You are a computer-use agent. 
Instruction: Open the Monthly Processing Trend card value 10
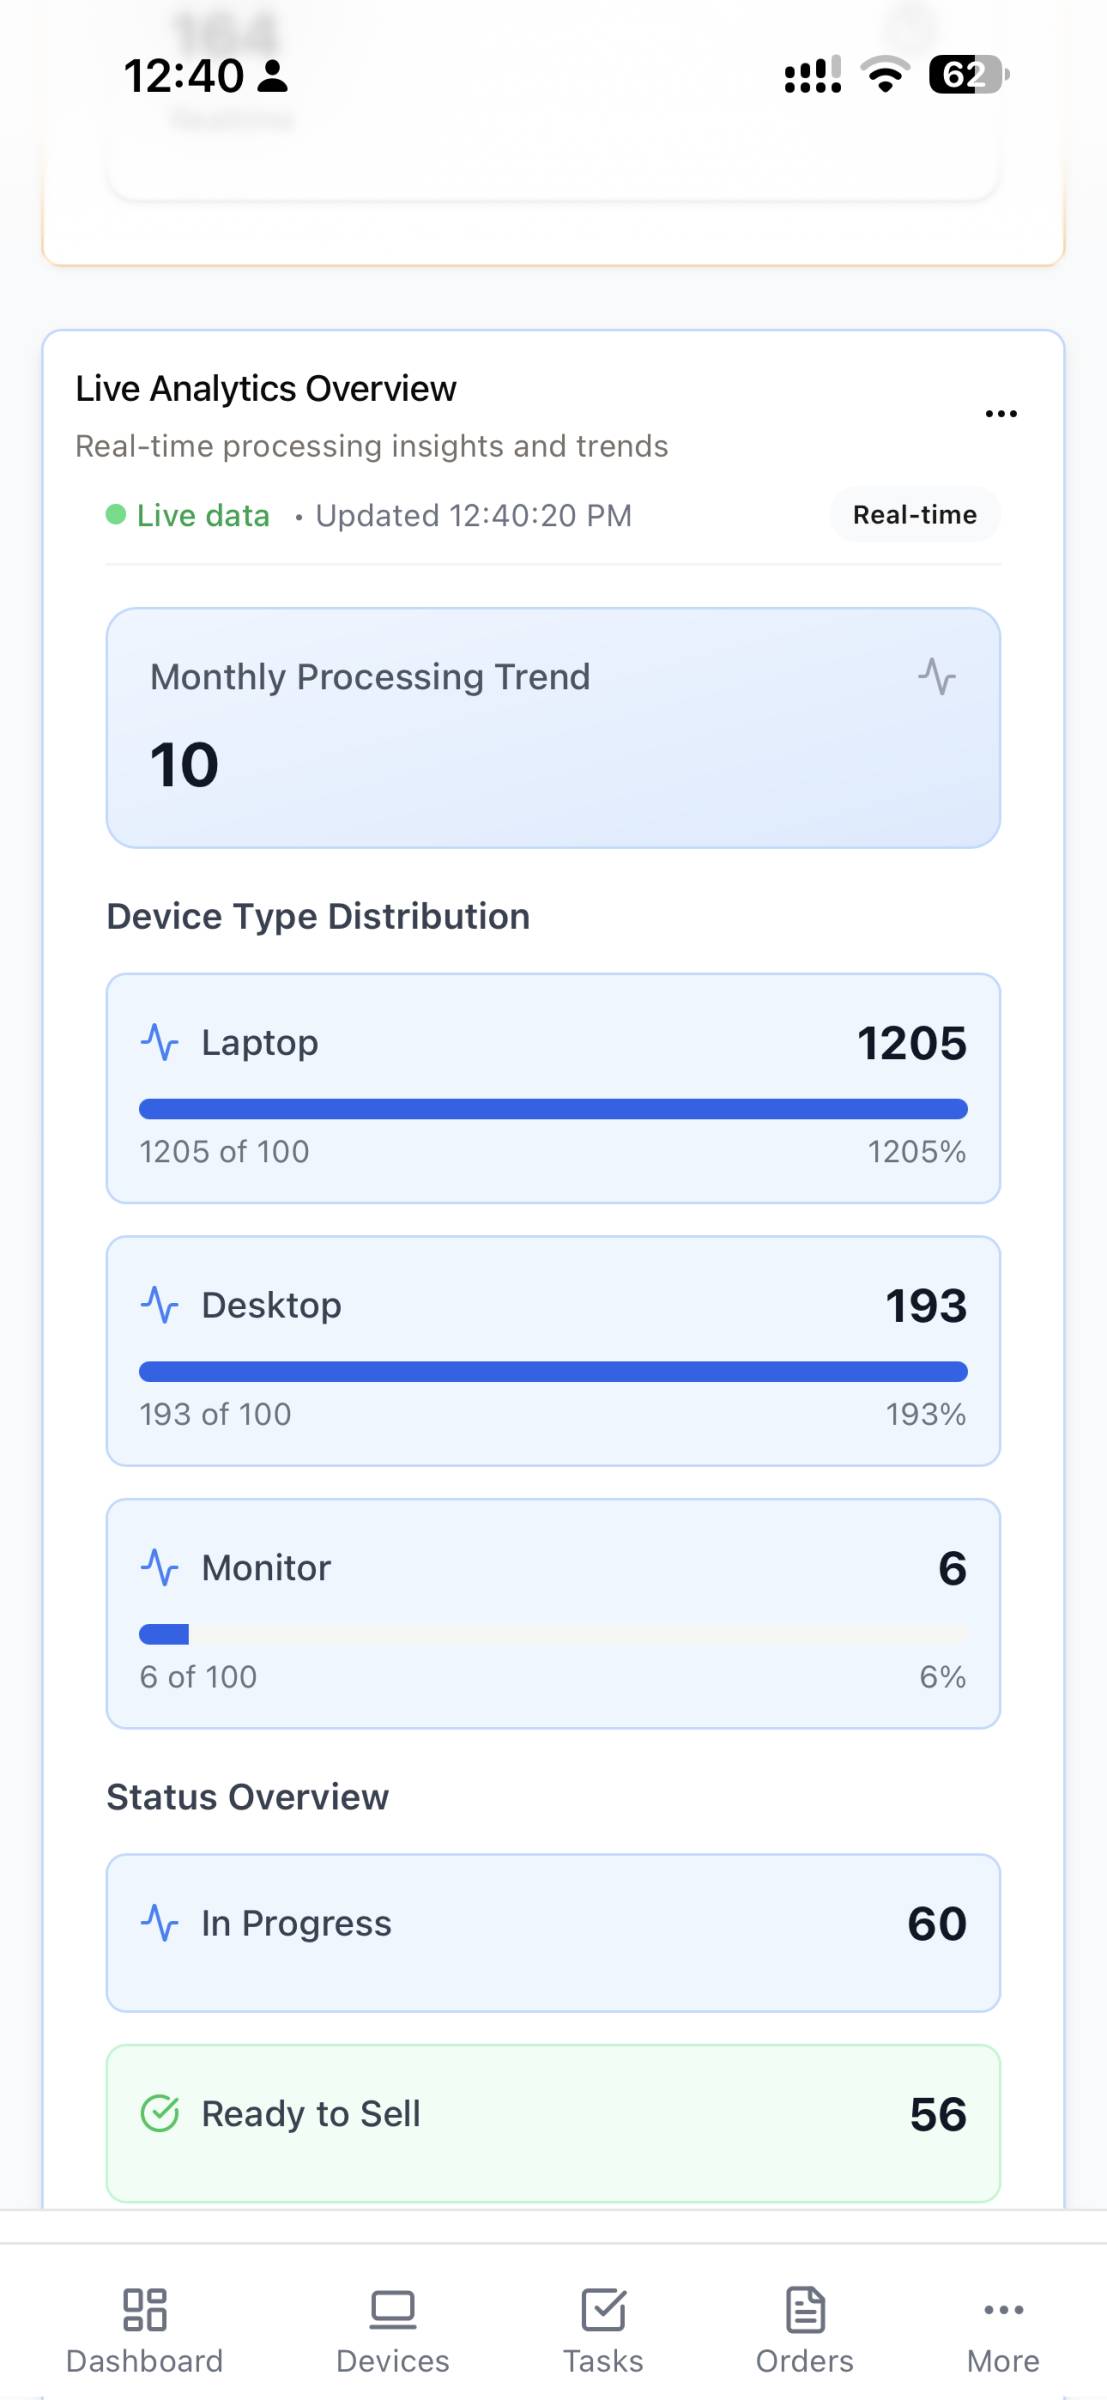(184, 765)
